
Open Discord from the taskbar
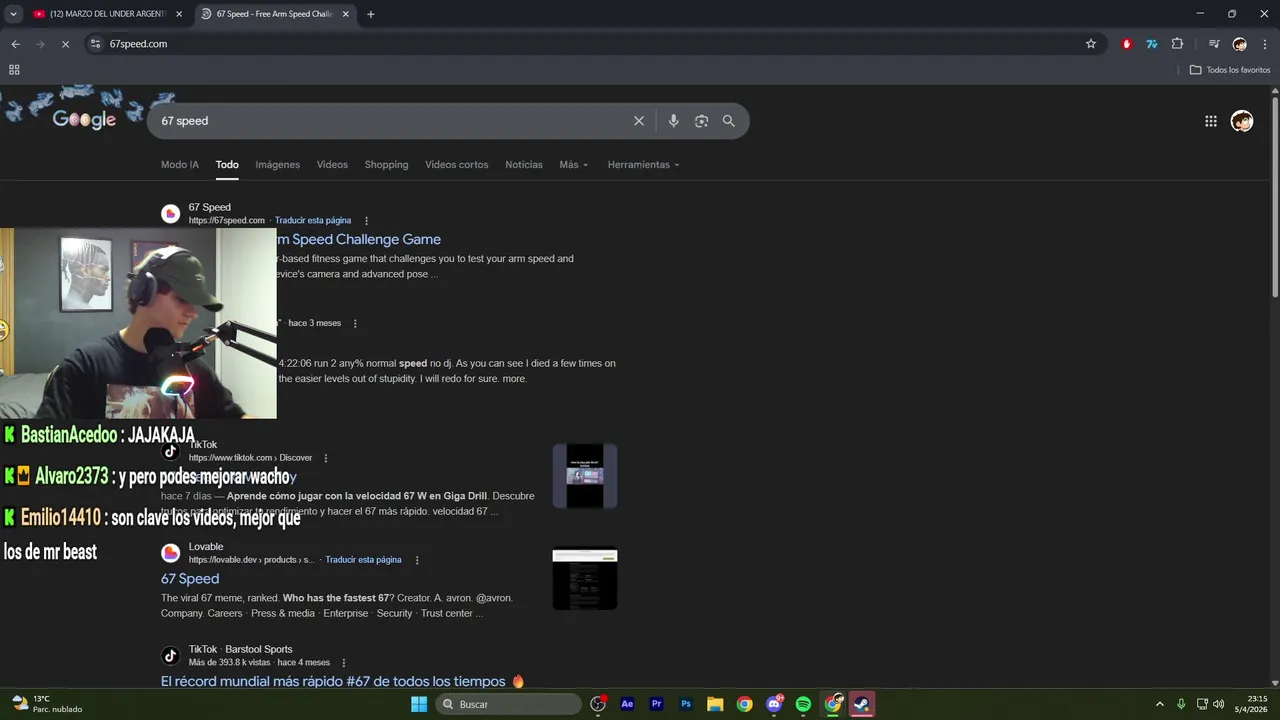pos(774,704)
